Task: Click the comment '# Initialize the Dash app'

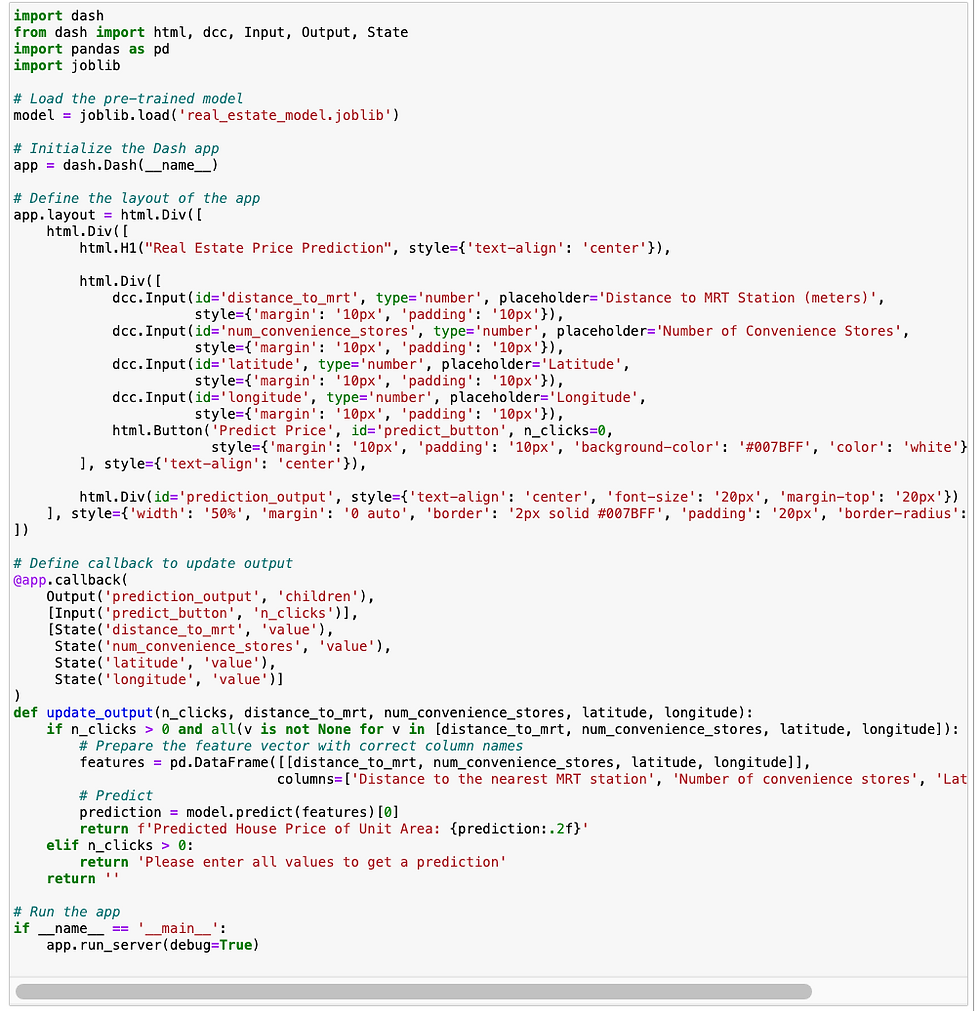Action: [x=117, y=148]
